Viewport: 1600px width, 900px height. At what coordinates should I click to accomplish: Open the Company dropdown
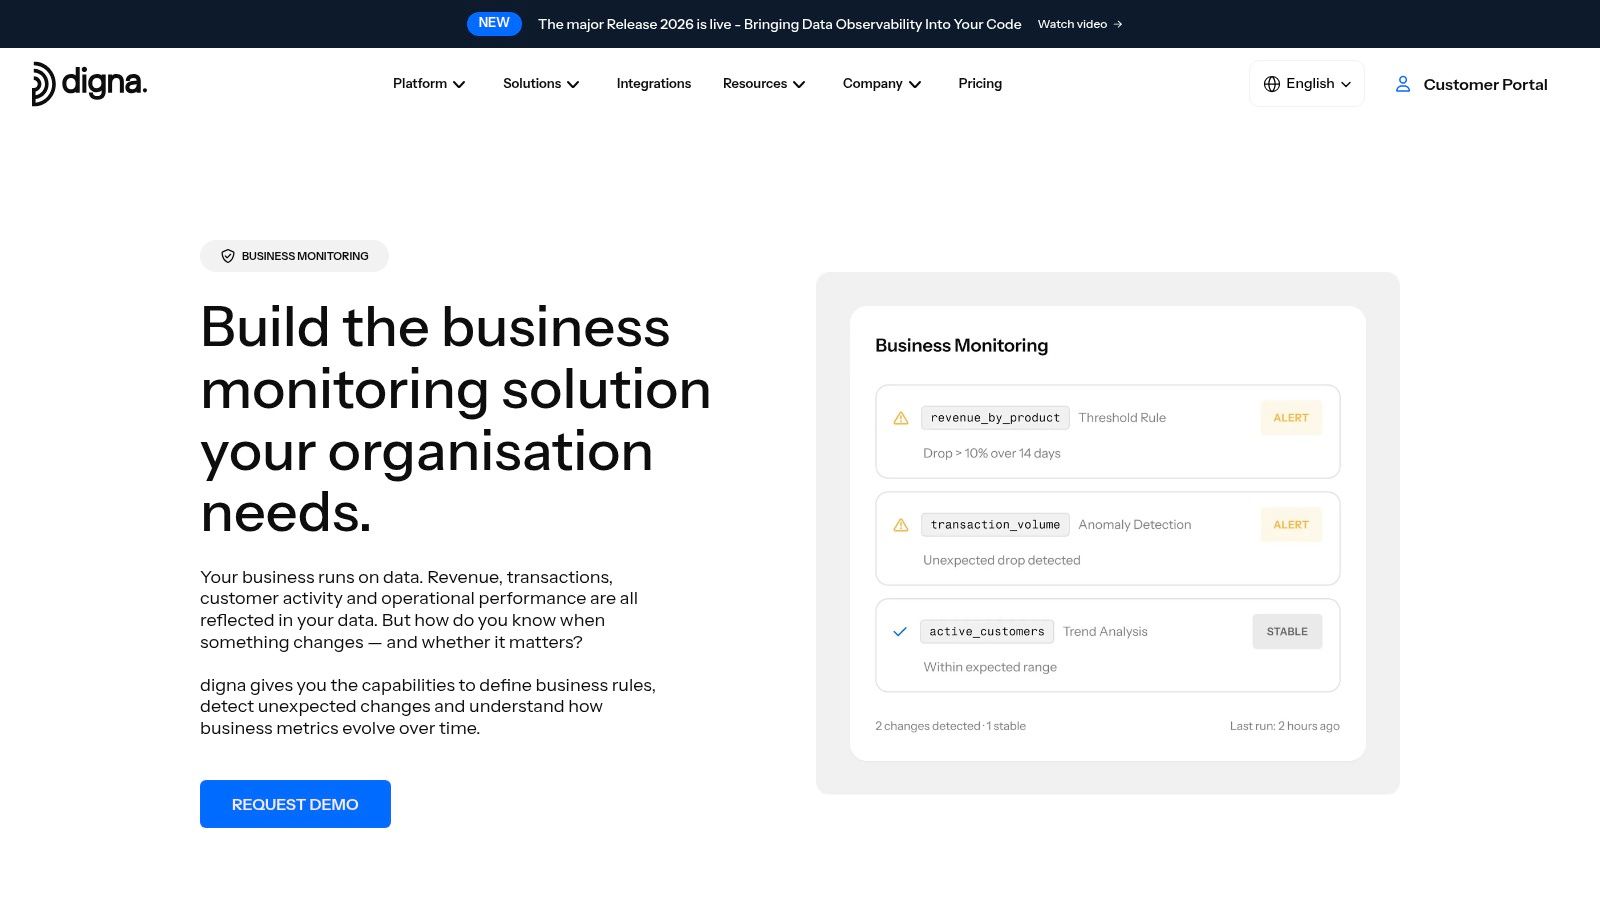pyautogui.click(x=882, y=84)
